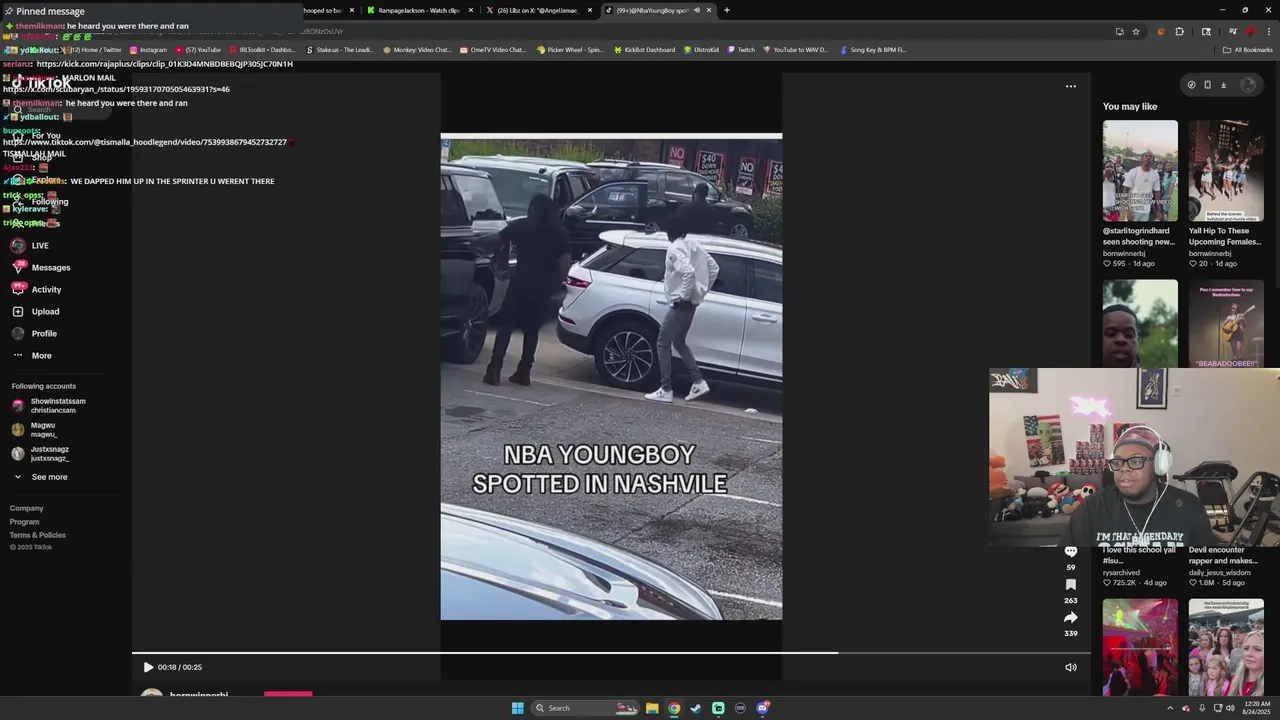Open KickBot Dashboard bookmark

point(644,49)
